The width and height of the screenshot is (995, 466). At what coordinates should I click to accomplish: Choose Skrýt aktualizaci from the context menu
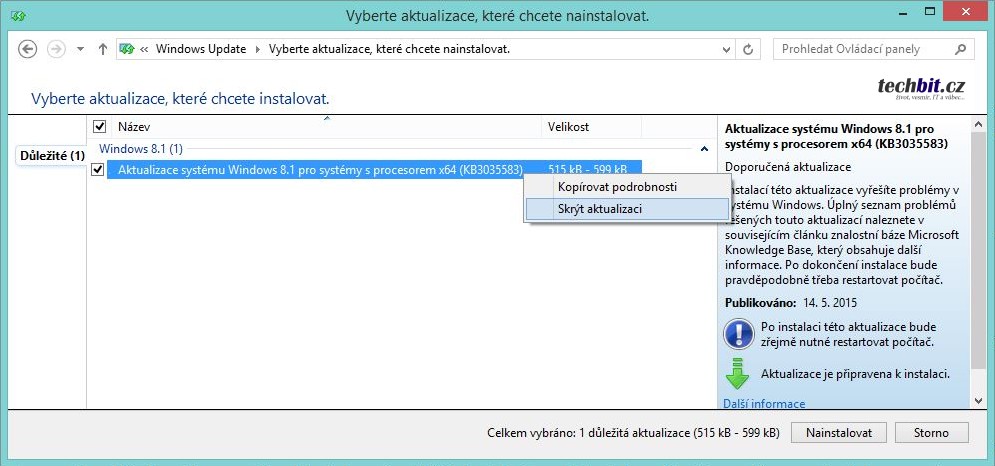(x=627, y=208)
